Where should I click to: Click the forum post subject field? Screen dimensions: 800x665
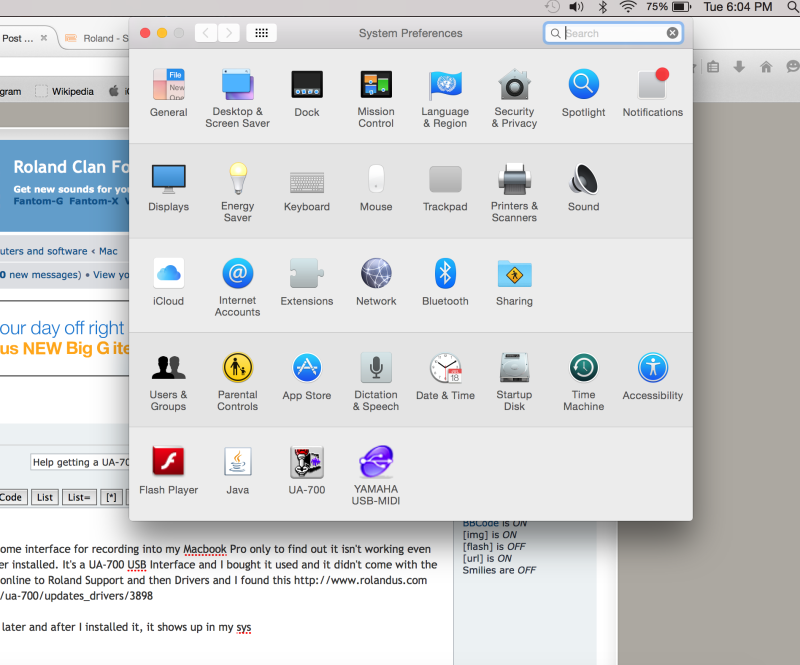(80, 462)
